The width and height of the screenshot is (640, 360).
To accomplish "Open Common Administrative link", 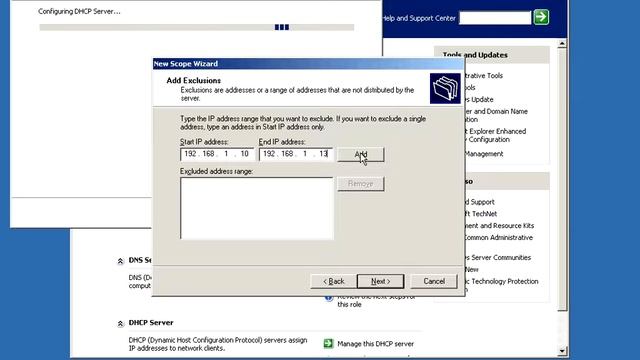I will coord(499,238).
